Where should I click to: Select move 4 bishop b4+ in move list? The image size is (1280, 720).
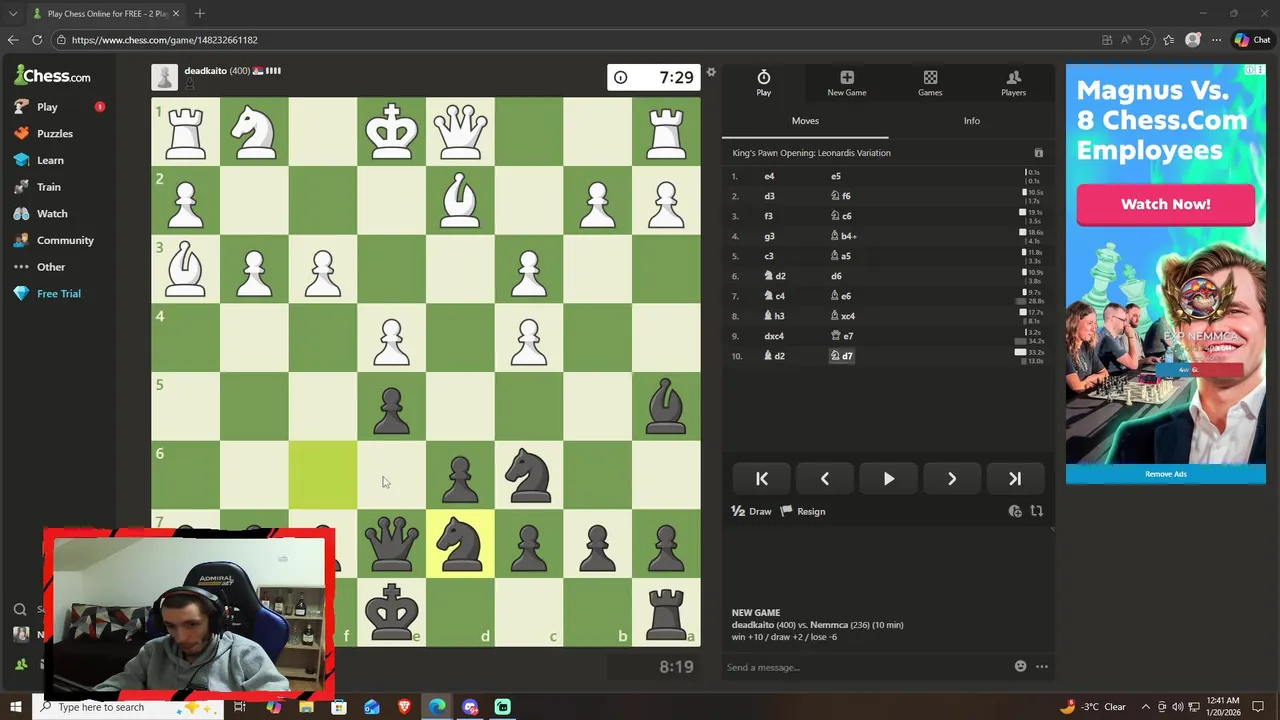[x=843, y=237]
